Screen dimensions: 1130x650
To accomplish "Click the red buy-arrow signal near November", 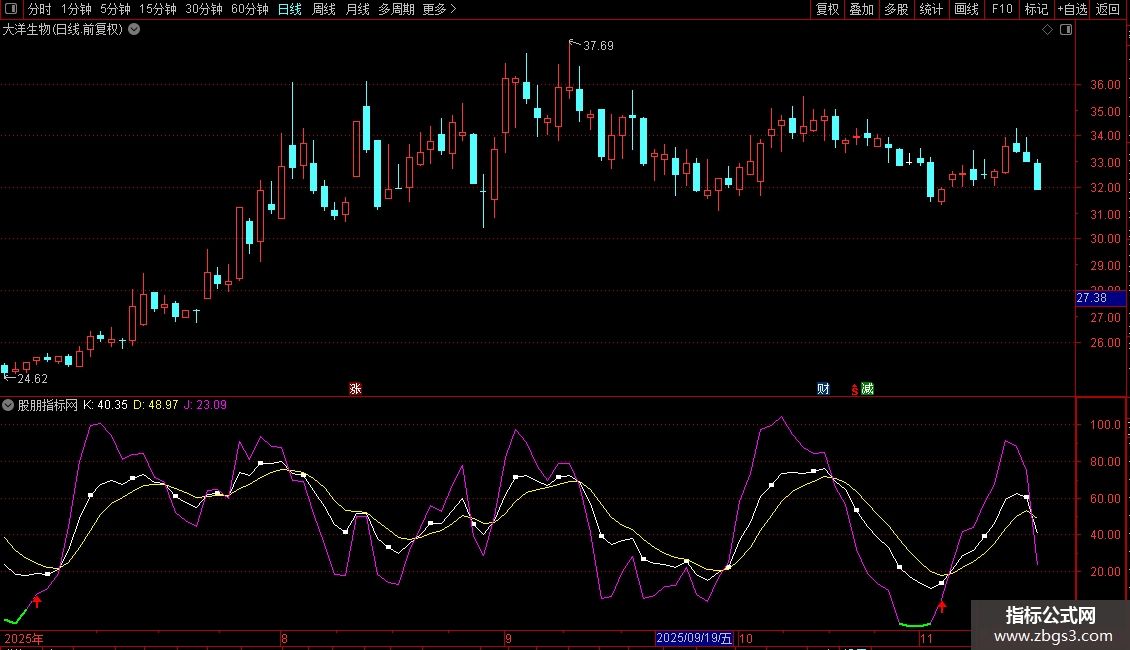I will (x=941, y=605).
